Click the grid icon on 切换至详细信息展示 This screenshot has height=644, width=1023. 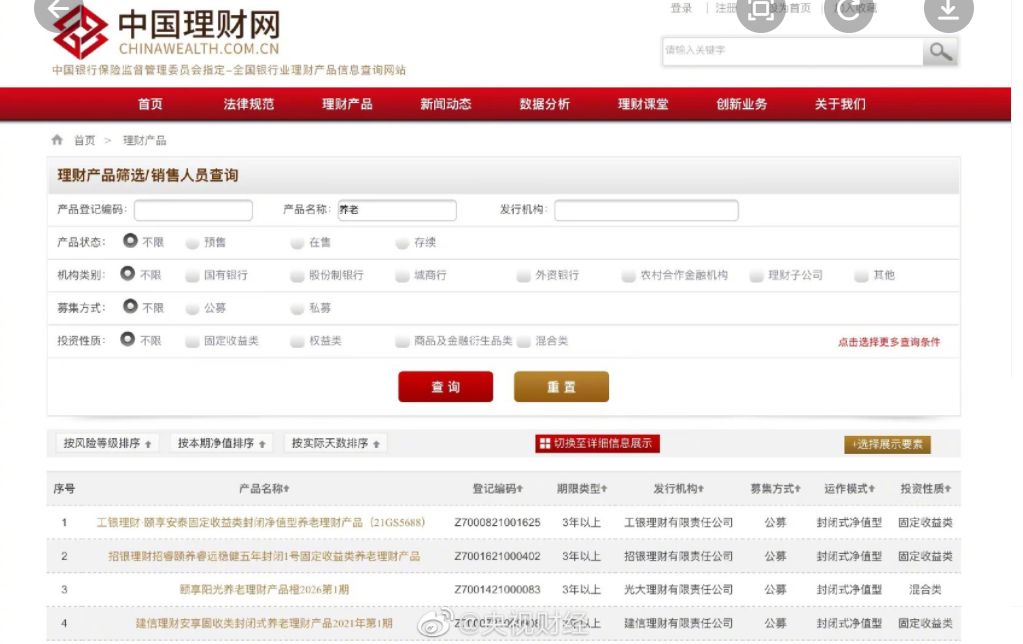545,444
